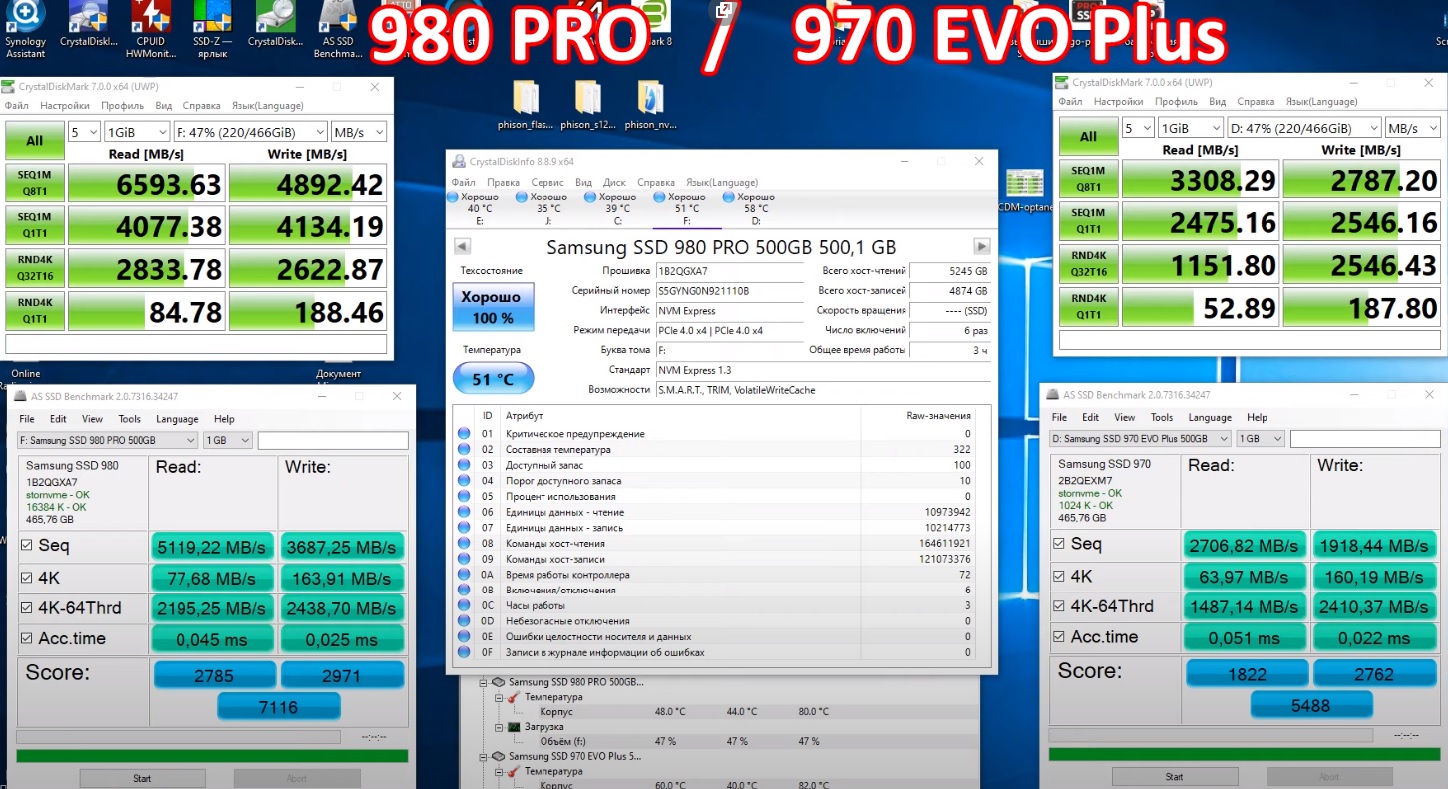
Task: Go to previous disk in CrystalDiskInfo
Action: click(x=462, y=246)
